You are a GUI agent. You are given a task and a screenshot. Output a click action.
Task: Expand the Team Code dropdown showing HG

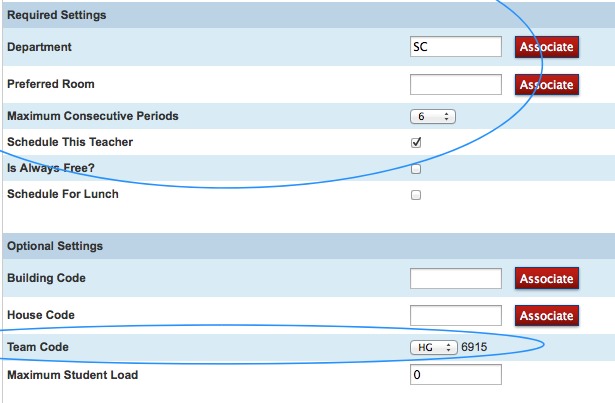click(x=433, y=347)
